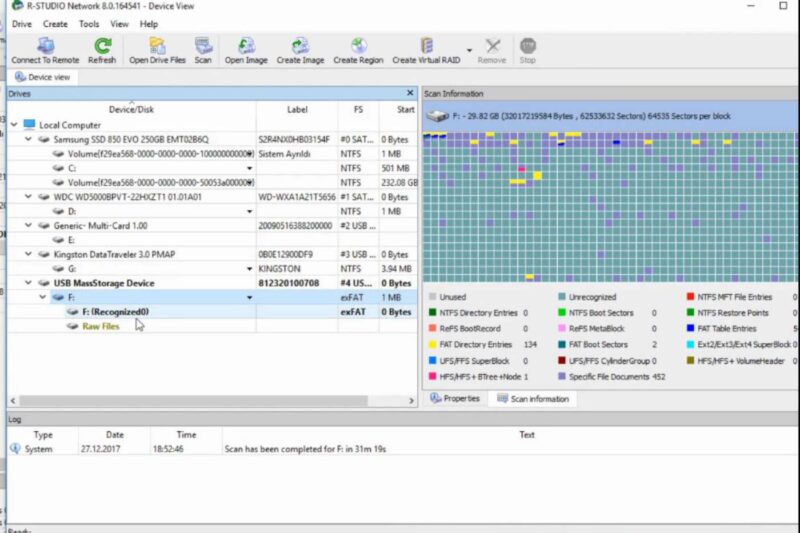Select the E: partition row
800x533 pixels.
coord(212,240)
